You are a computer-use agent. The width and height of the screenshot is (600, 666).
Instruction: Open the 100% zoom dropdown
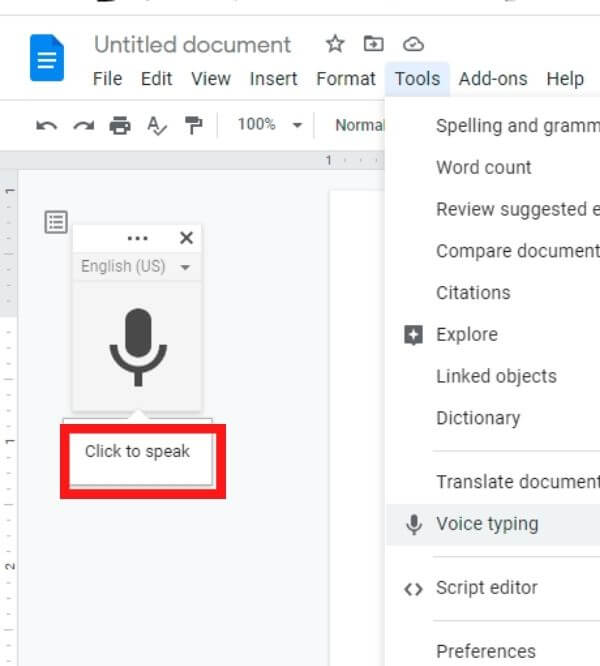pos(269,125)
